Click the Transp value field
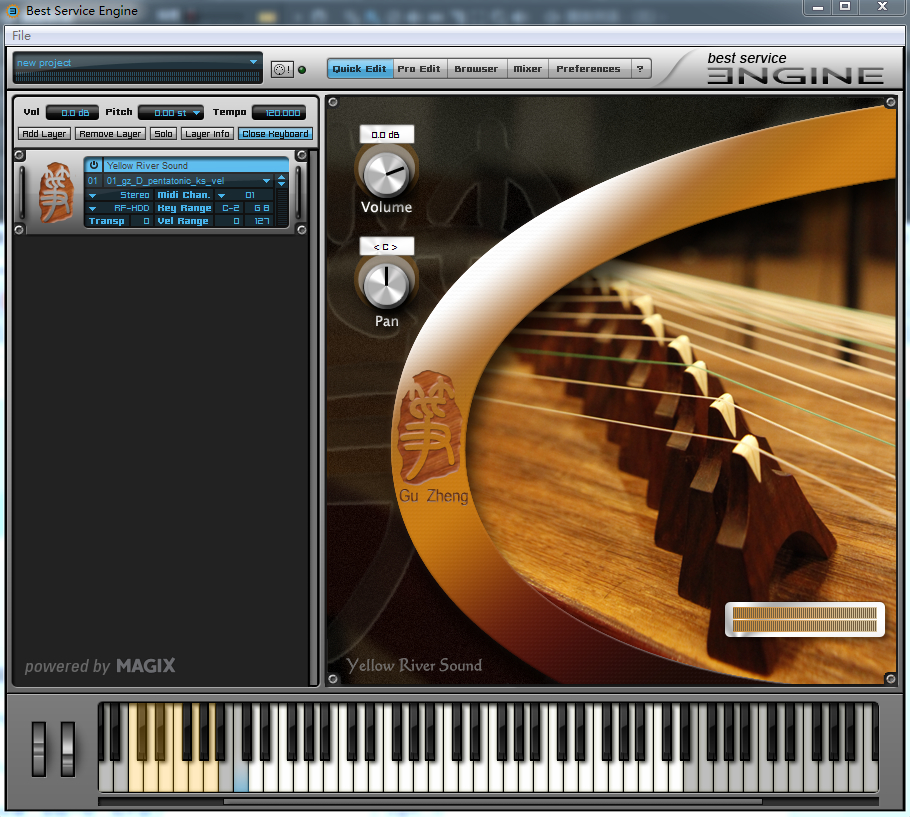 (141, 221)
